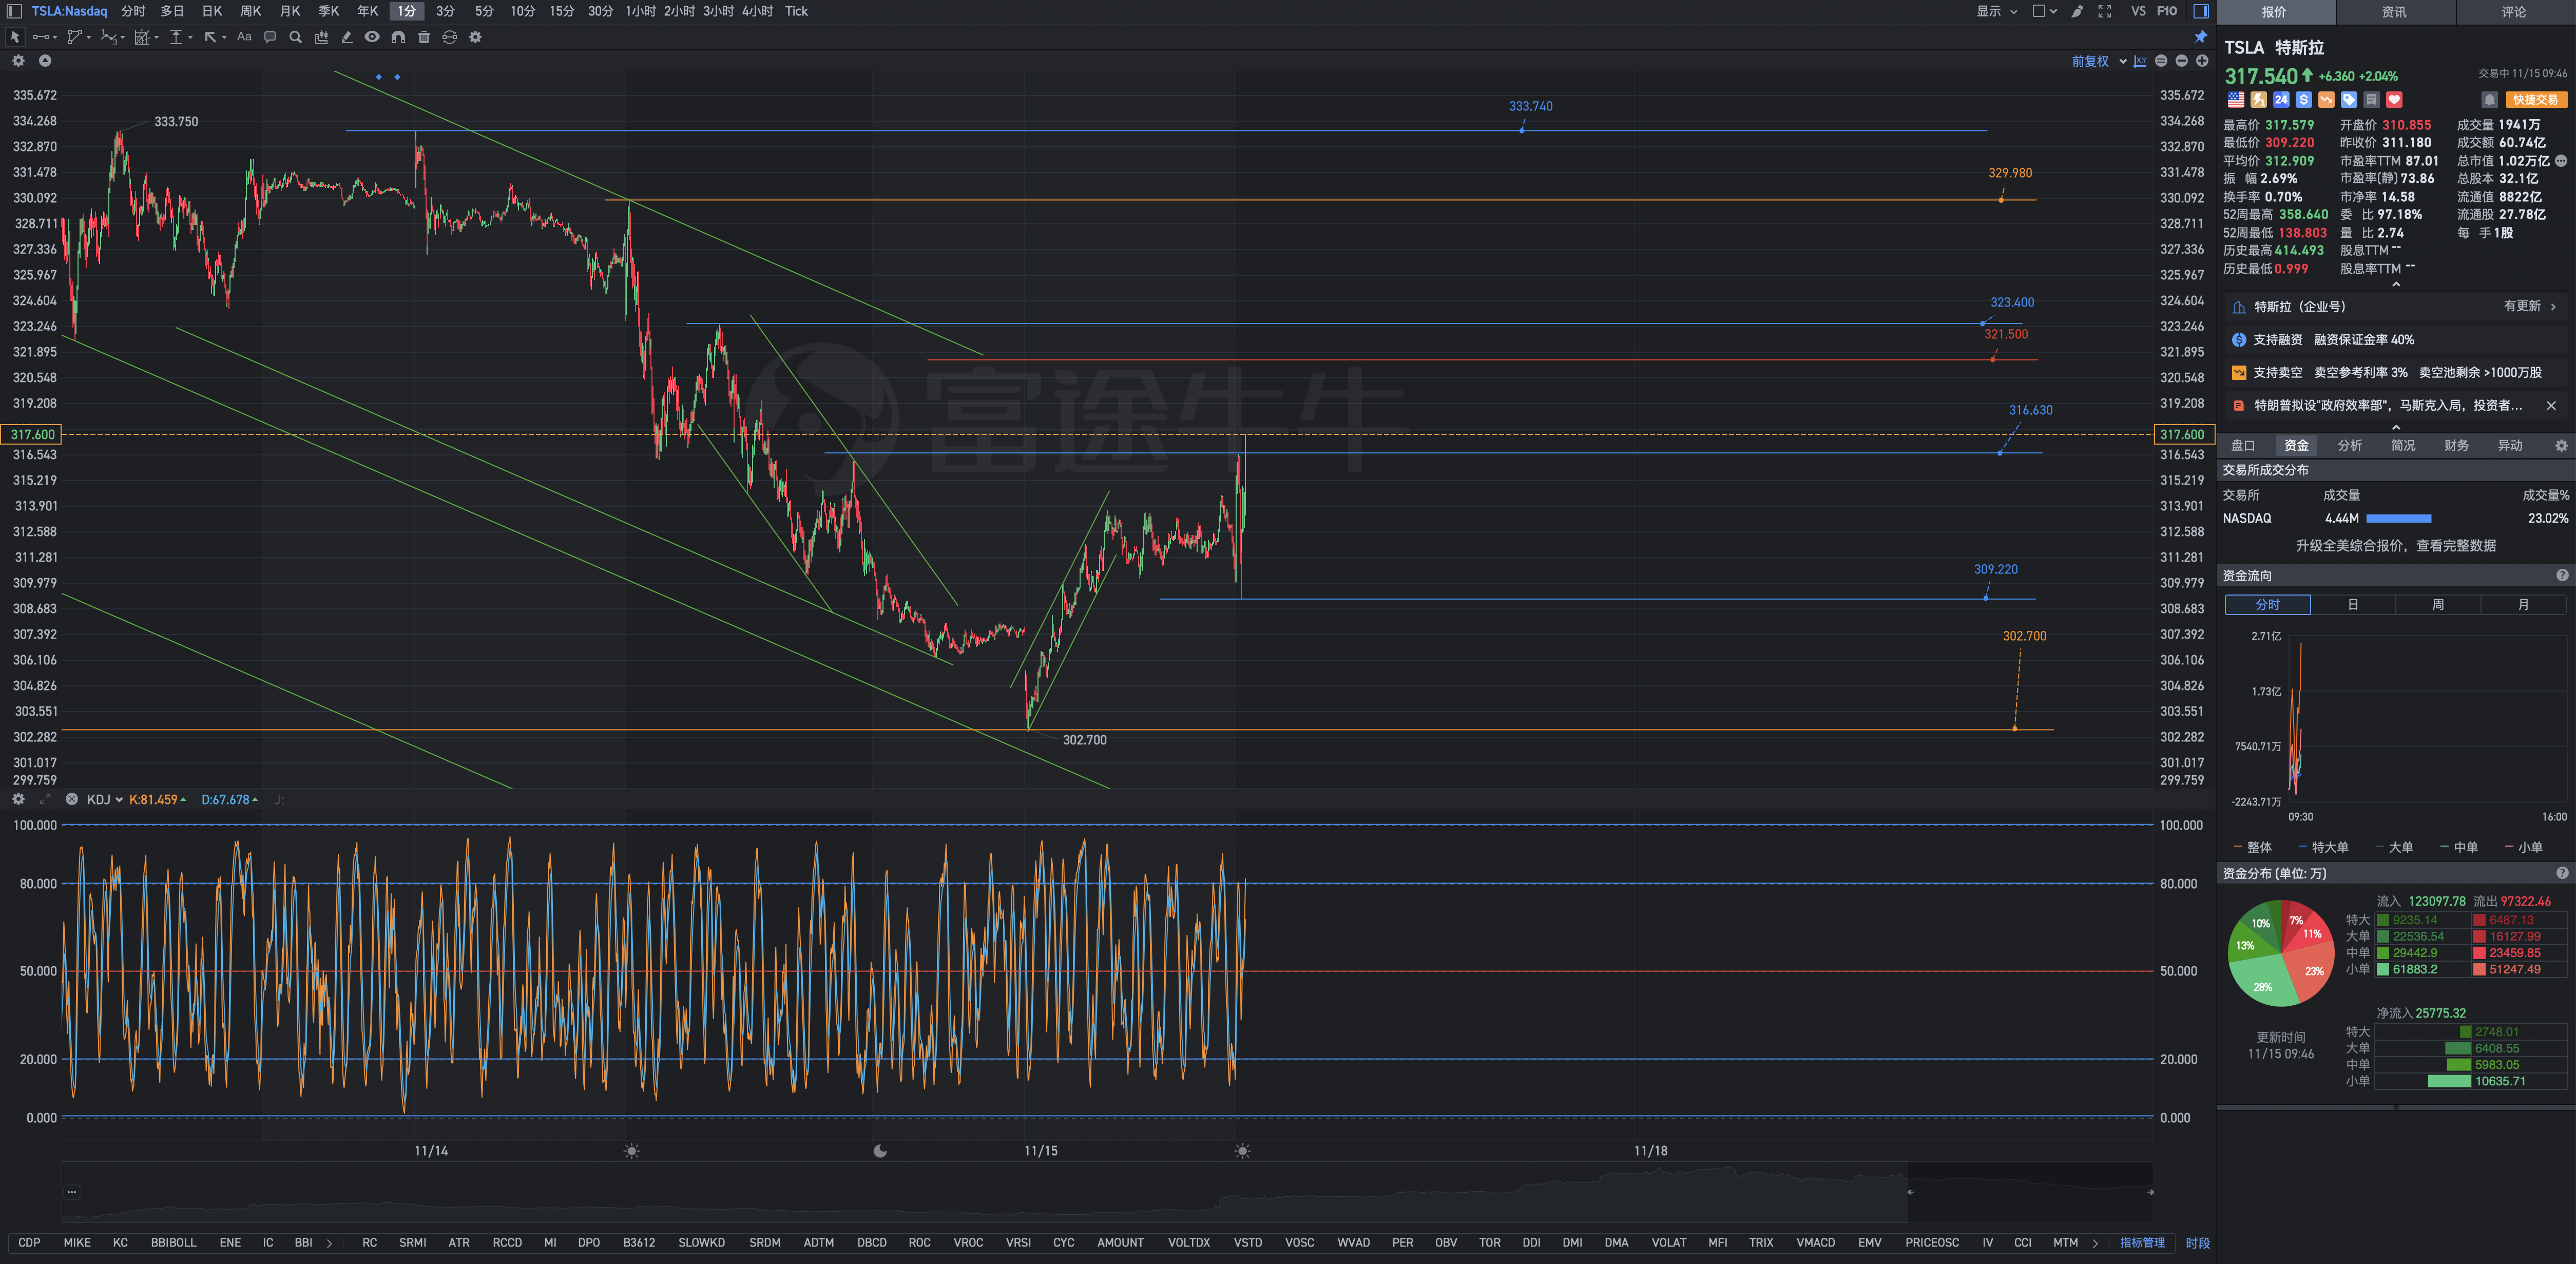
Task: Toggle the magnet snap mode
Action: coord(398,37)
